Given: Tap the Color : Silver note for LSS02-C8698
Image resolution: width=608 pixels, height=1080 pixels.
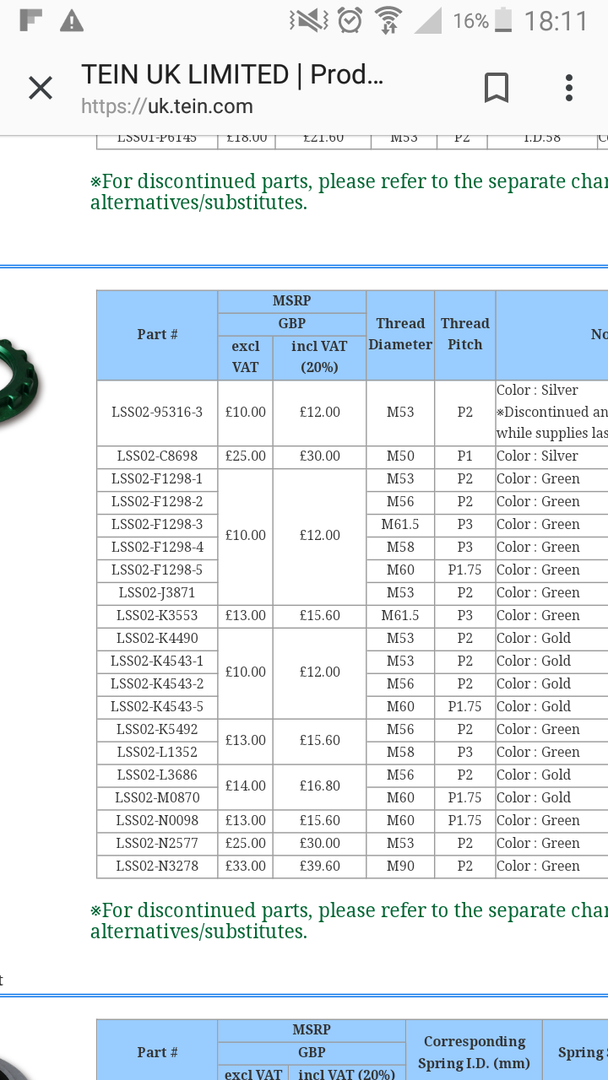Looking at the screenshot, I should pyautogui.click(x=537, y=457).
